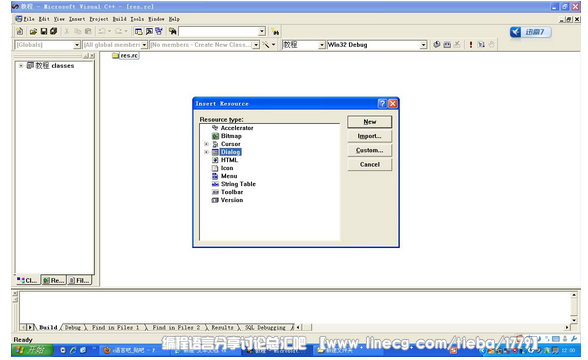Screen dimensions: 588x360
Task: Click the Find text input field
Action: tap(219, 32)
